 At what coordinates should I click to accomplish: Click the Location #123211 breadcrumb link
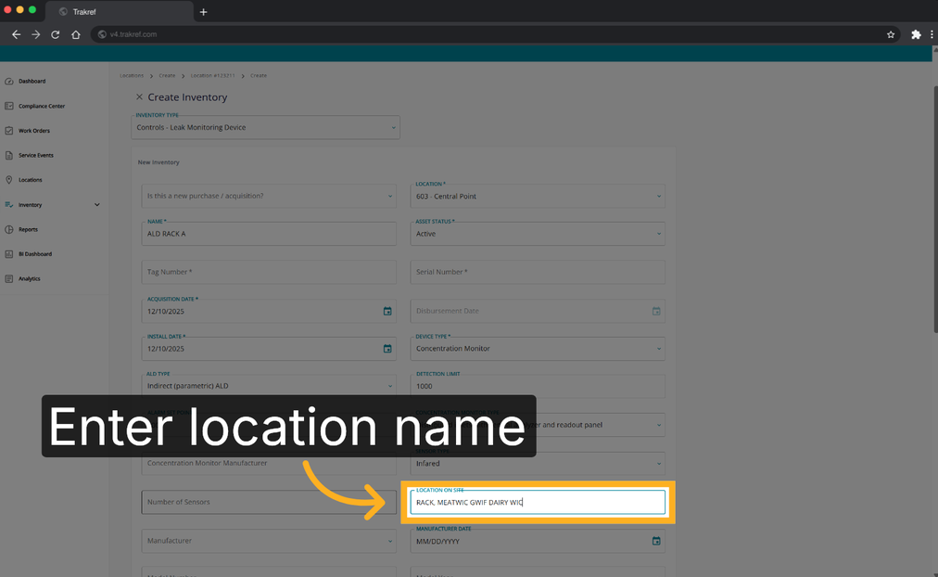(x=212, y=76)
